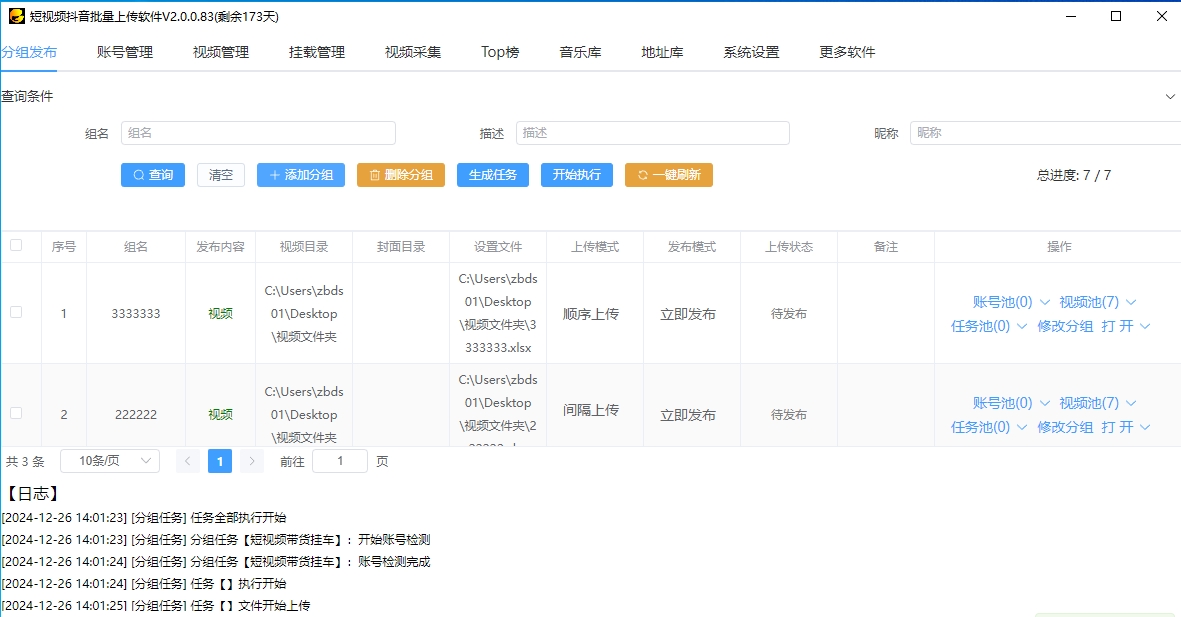
Task: Click 添加分组 plus button
Action: coord(300,175)
